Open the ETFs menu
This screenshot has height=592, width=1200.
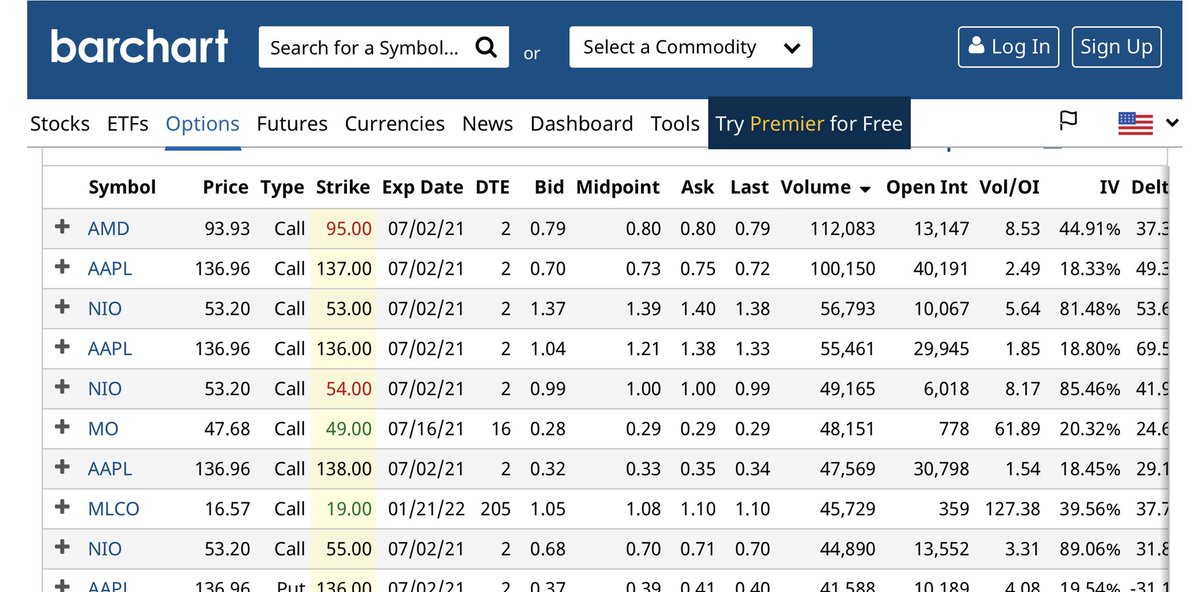[x=127, y=124]
